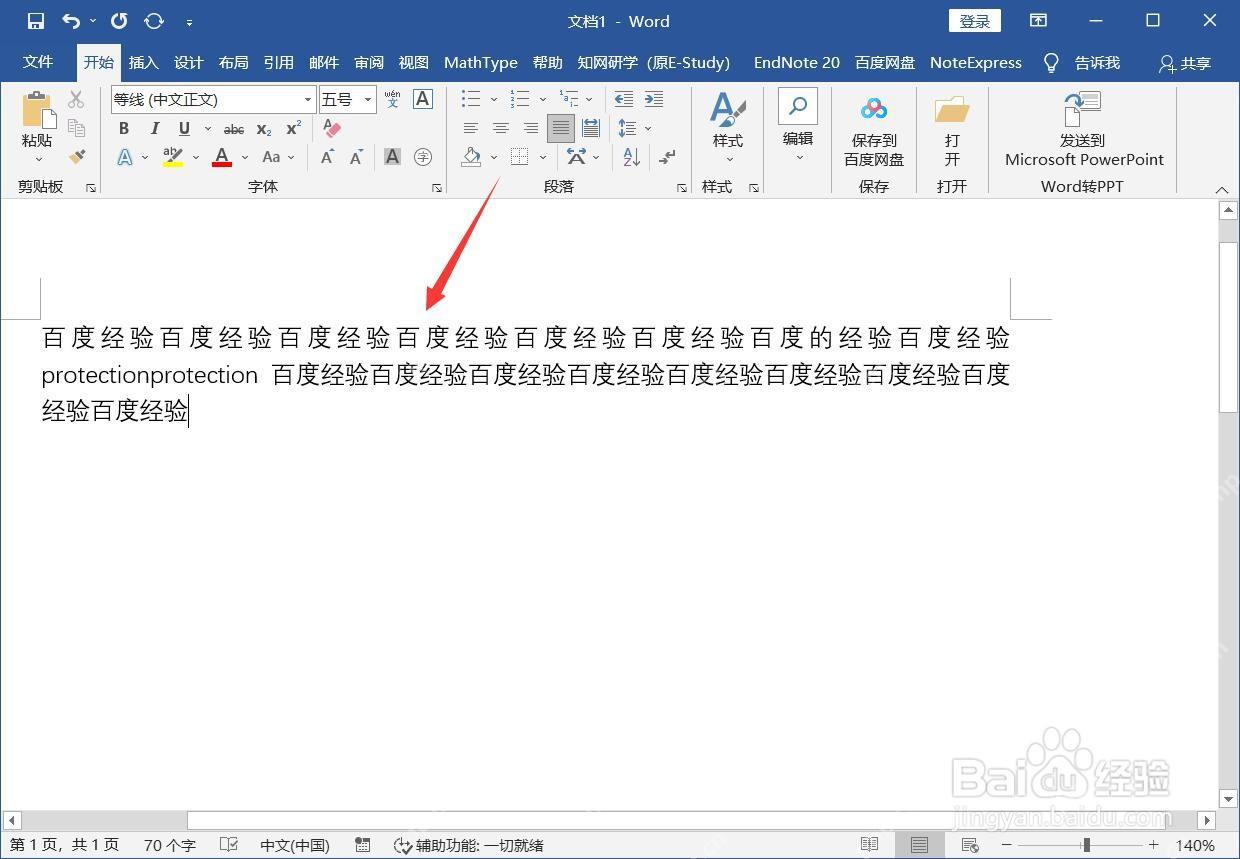Increase font size with grow icon

[327, 157]
